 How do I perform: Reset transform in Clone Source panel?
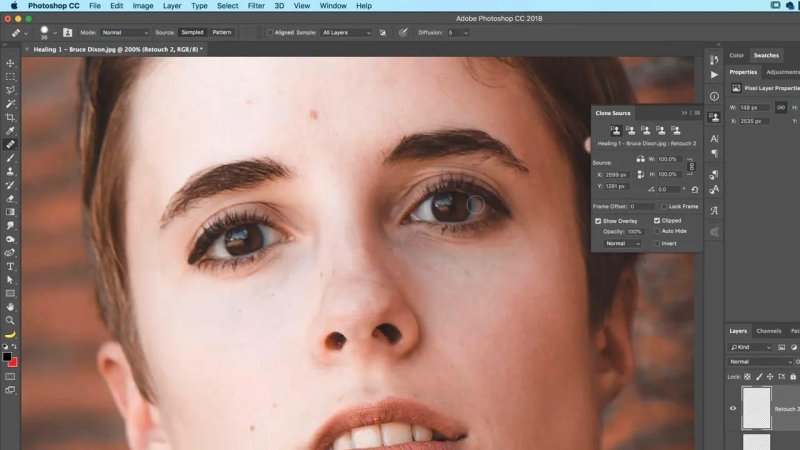coord(694,189)
